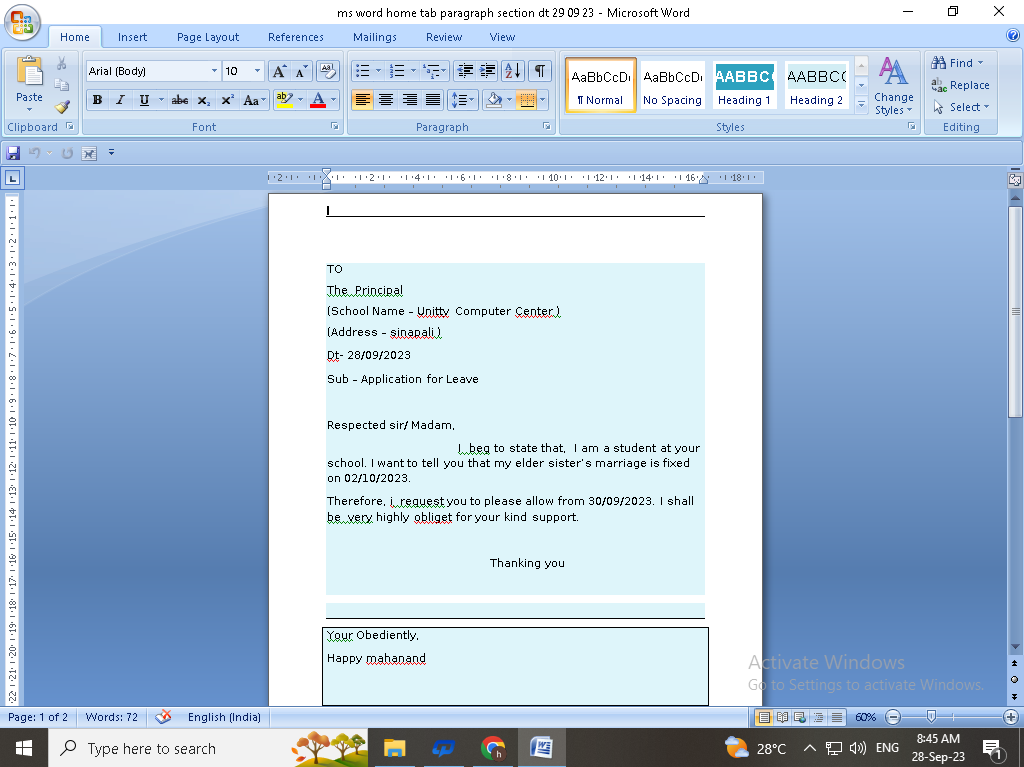The image size is (1024, 767).
Task: Toggle Italic formatting
Action: coord(120,100)
